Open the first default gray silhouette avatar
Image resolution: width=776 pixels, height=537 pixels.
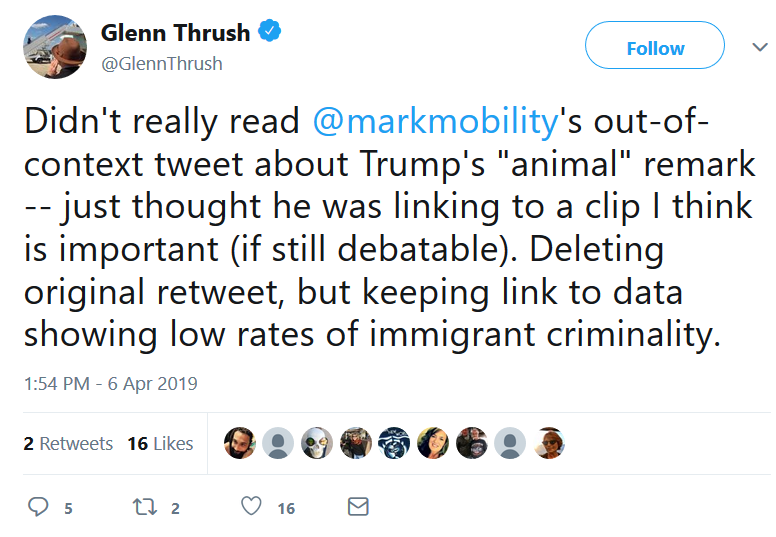[x=278, y=443]
